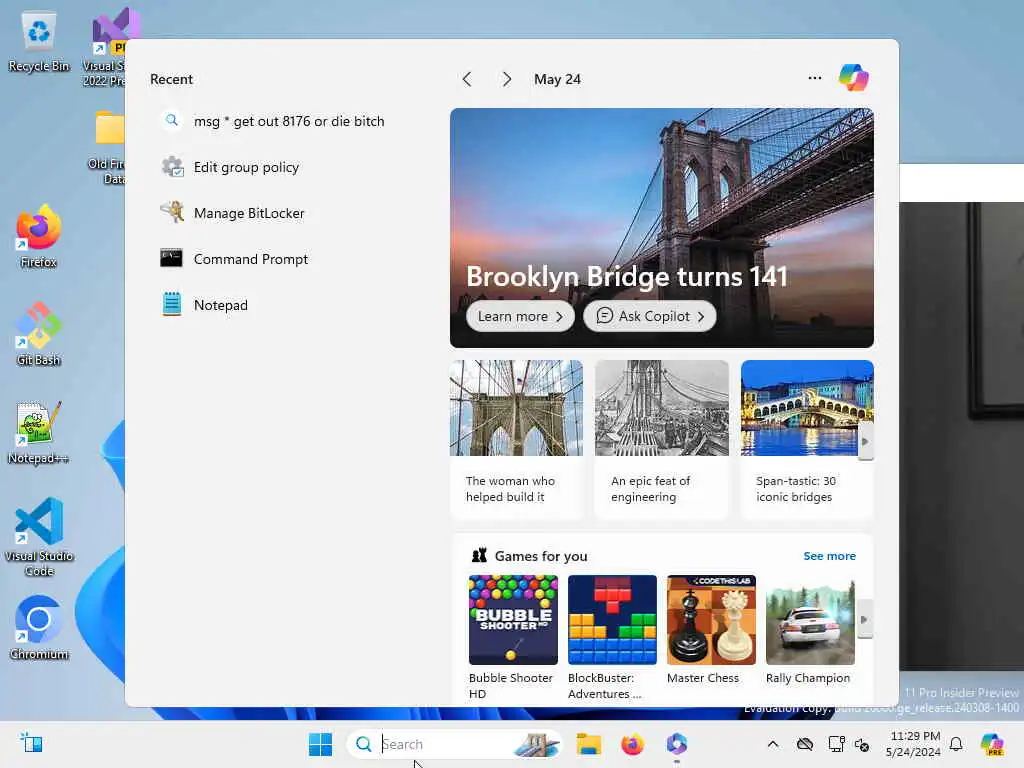Image resolution: width=1024 pixels, height=768 pixels.
Task: Open the Windows Start button
Action: pos(320,744)
